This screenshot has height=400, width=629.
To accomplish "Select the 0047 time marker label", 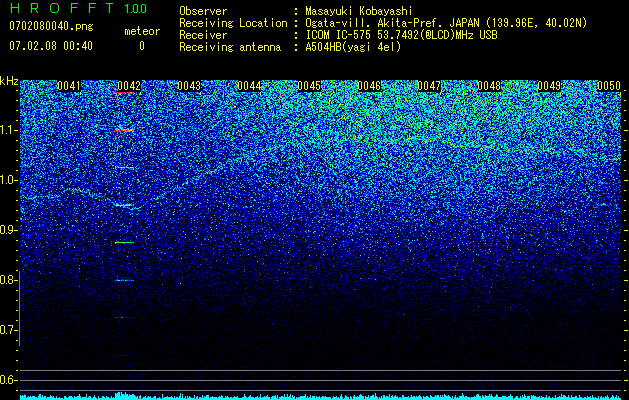I will pos(429,86).
